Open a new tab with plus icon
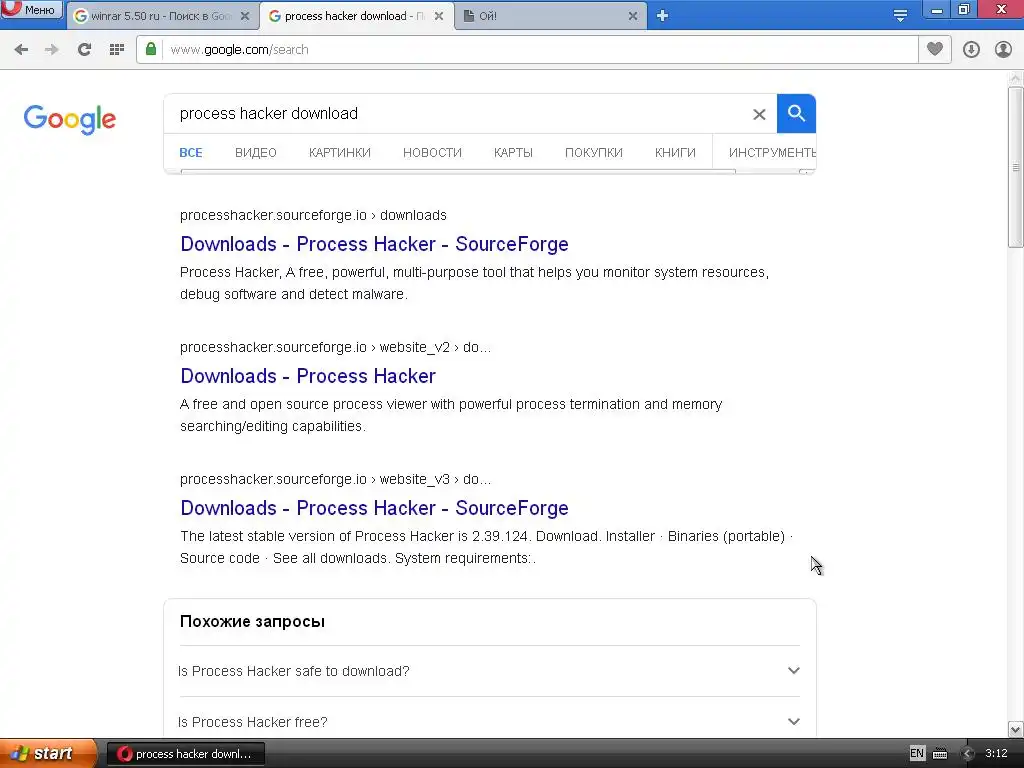The height and width of the screenshot is (768, 1024). [x=662, y=16]
